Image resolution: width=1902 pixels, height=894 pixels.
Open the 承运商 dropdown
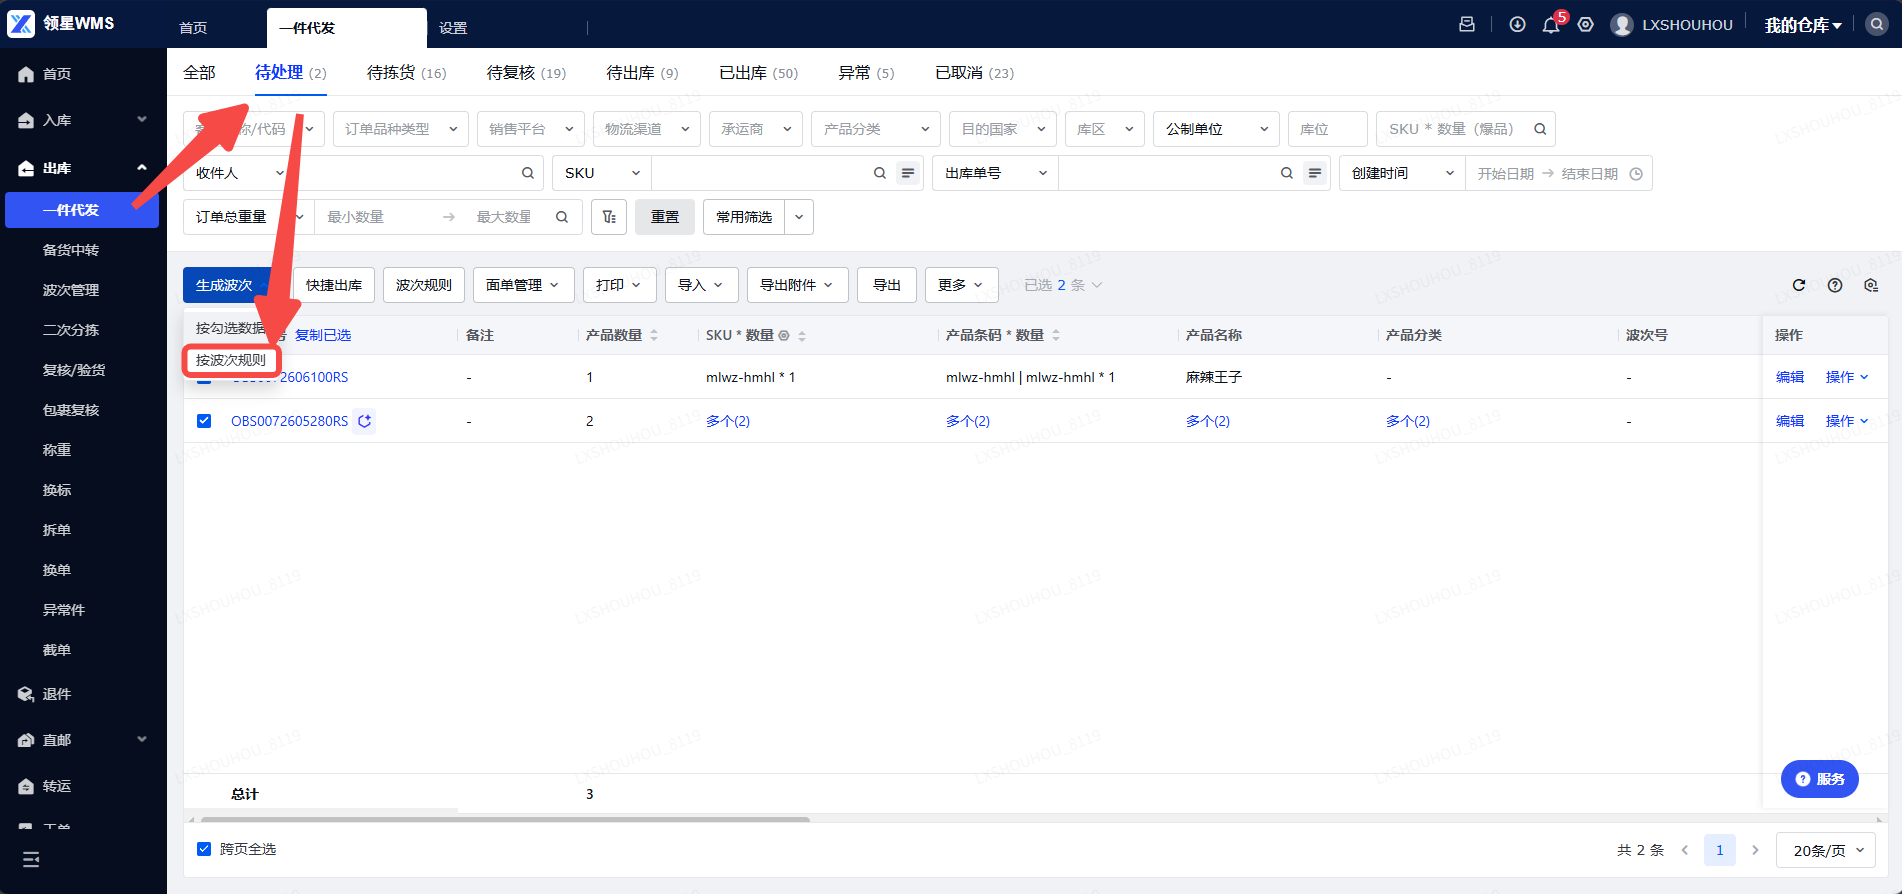[x=756, y=129]
